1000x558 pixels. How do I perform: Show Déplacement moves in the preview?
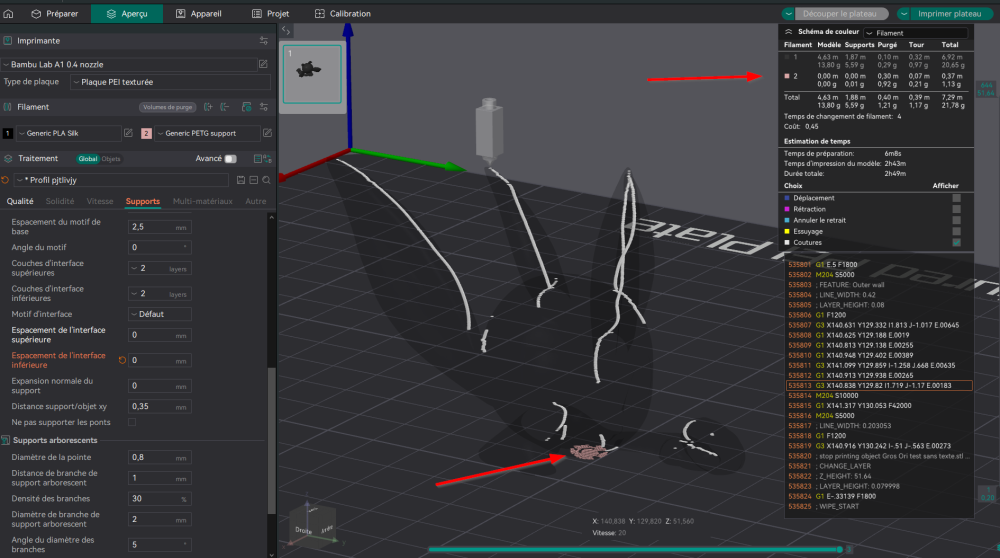tap(956, 198)
